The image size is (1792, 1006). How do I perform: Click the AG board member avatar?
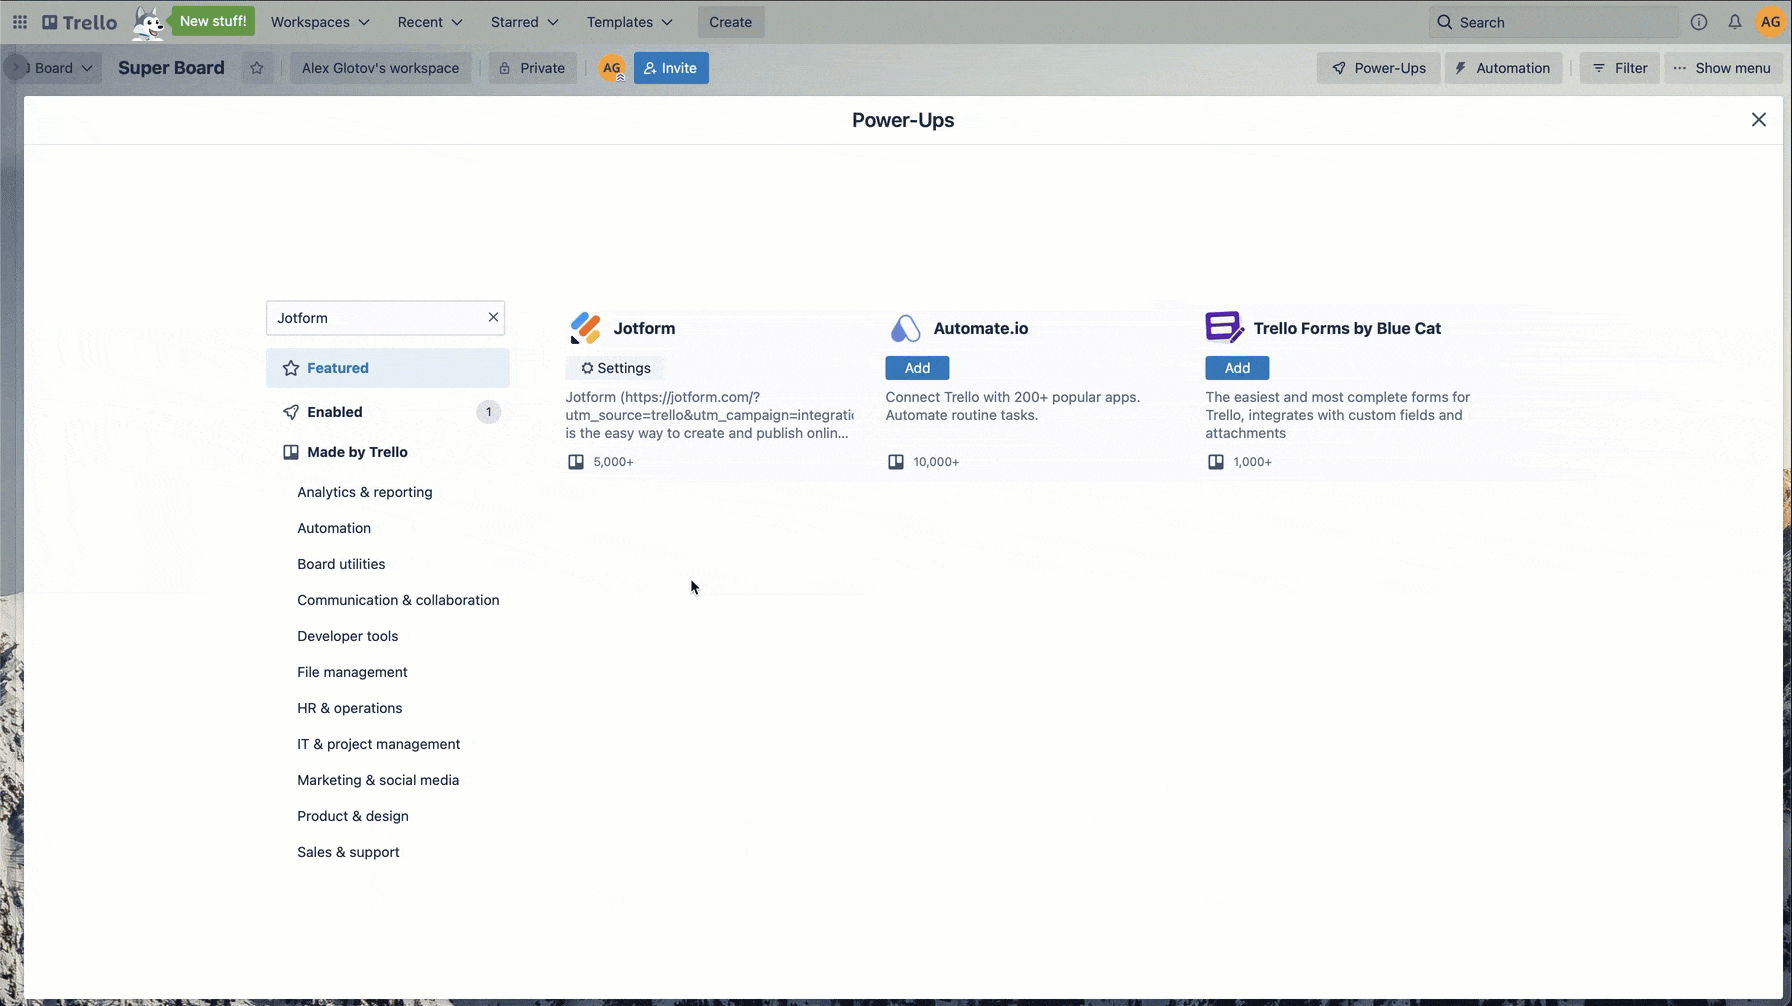point(612,68)
